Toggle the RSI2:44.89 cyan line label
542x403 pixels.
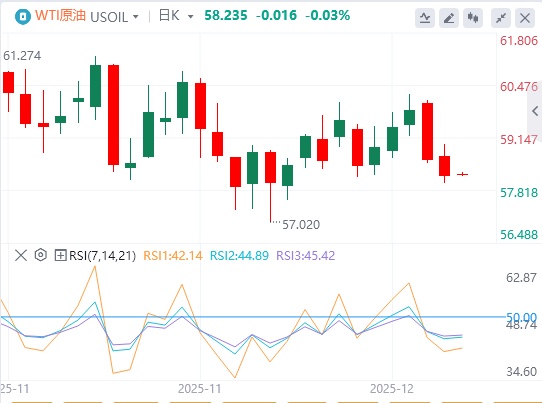pos(239,256)
